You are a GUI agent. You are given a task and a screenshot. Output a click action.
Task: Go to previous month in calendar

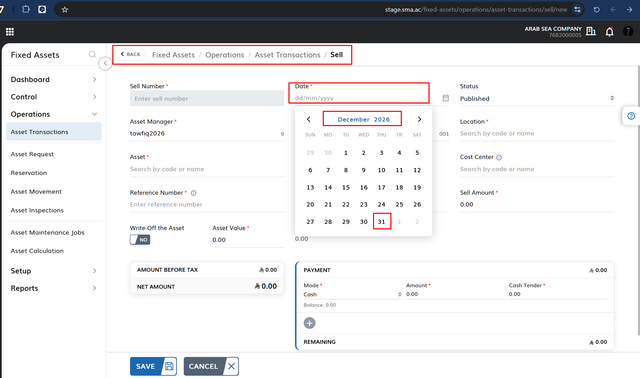(x=309, y=119)
